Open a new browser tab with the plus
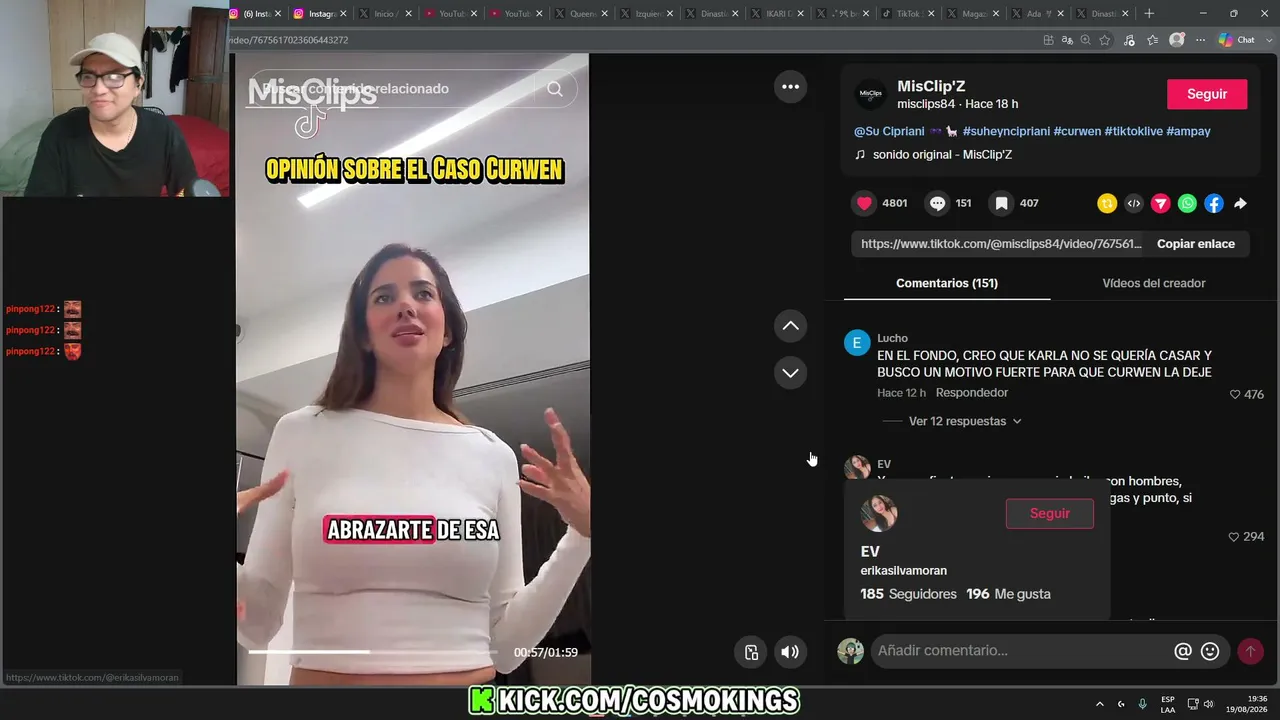1280x720 pixels. (x=1149, y=14)
